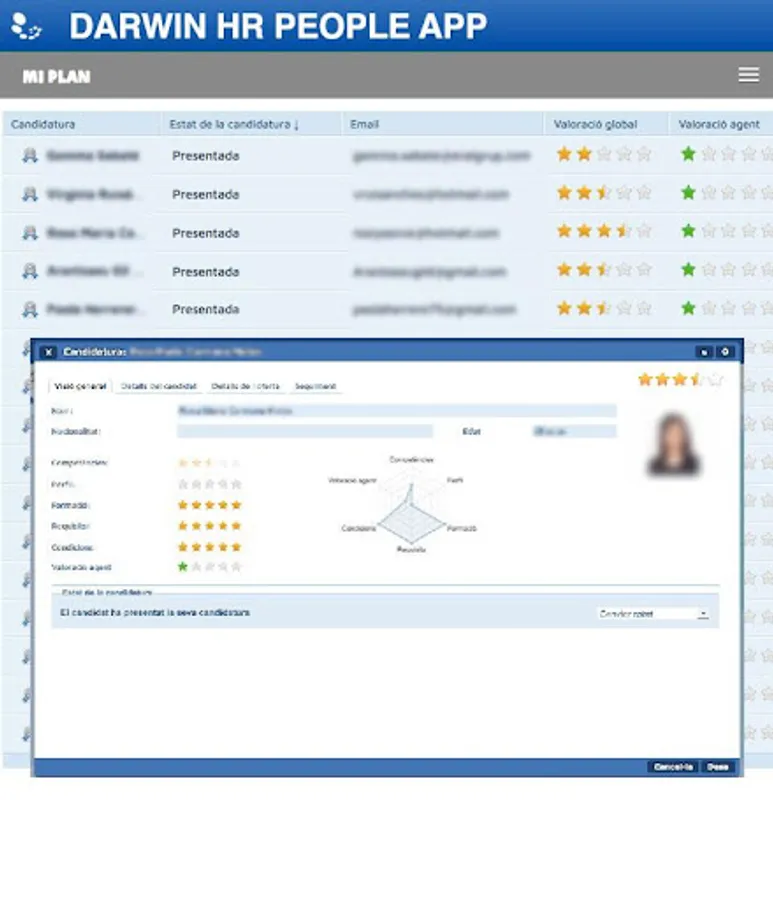Click the candidate person icon in the fifth row
The height and width of the screenshot is (900, 773).
coord(30,309)
